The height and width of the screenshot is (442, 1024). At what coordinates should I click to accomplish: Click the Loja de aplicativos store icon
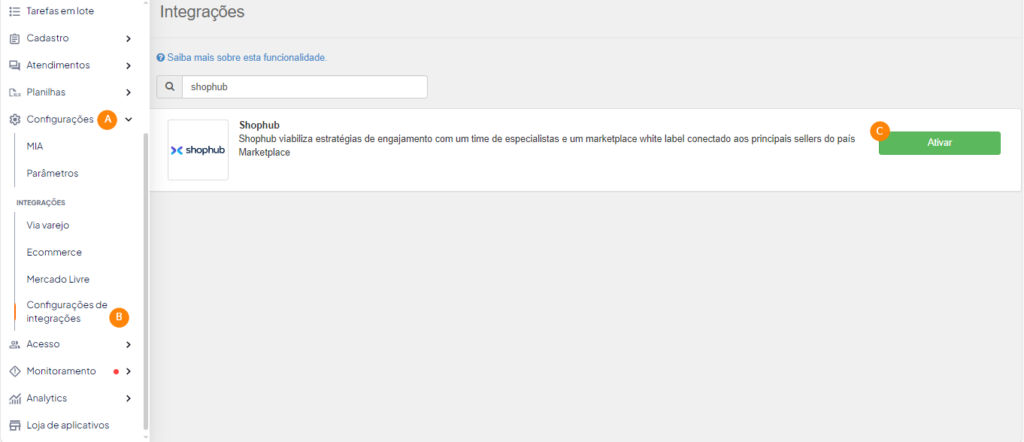click(15, 426)
